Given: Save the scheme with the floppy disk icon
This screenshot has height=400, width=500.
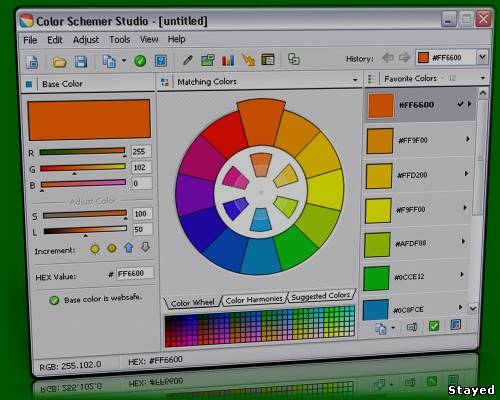Looking at the screenshot, I should pos(81,62).
